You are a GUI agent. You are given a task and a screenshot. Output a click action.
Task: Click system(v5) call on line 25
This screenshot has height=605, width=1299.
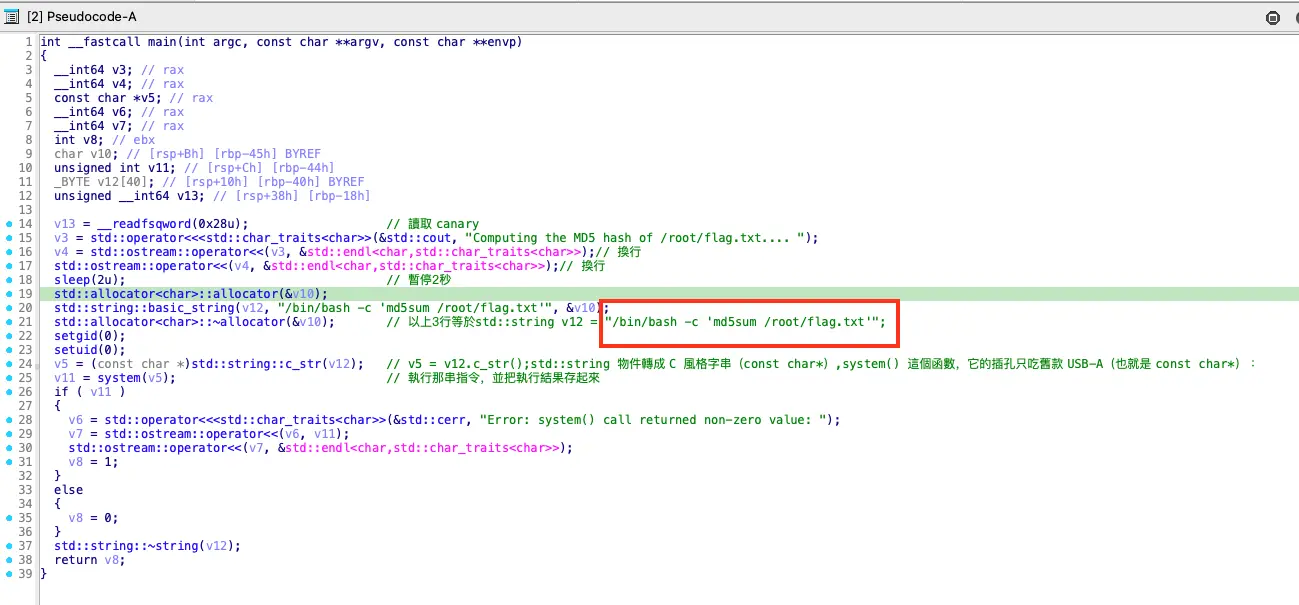click(x=132, y=378)
